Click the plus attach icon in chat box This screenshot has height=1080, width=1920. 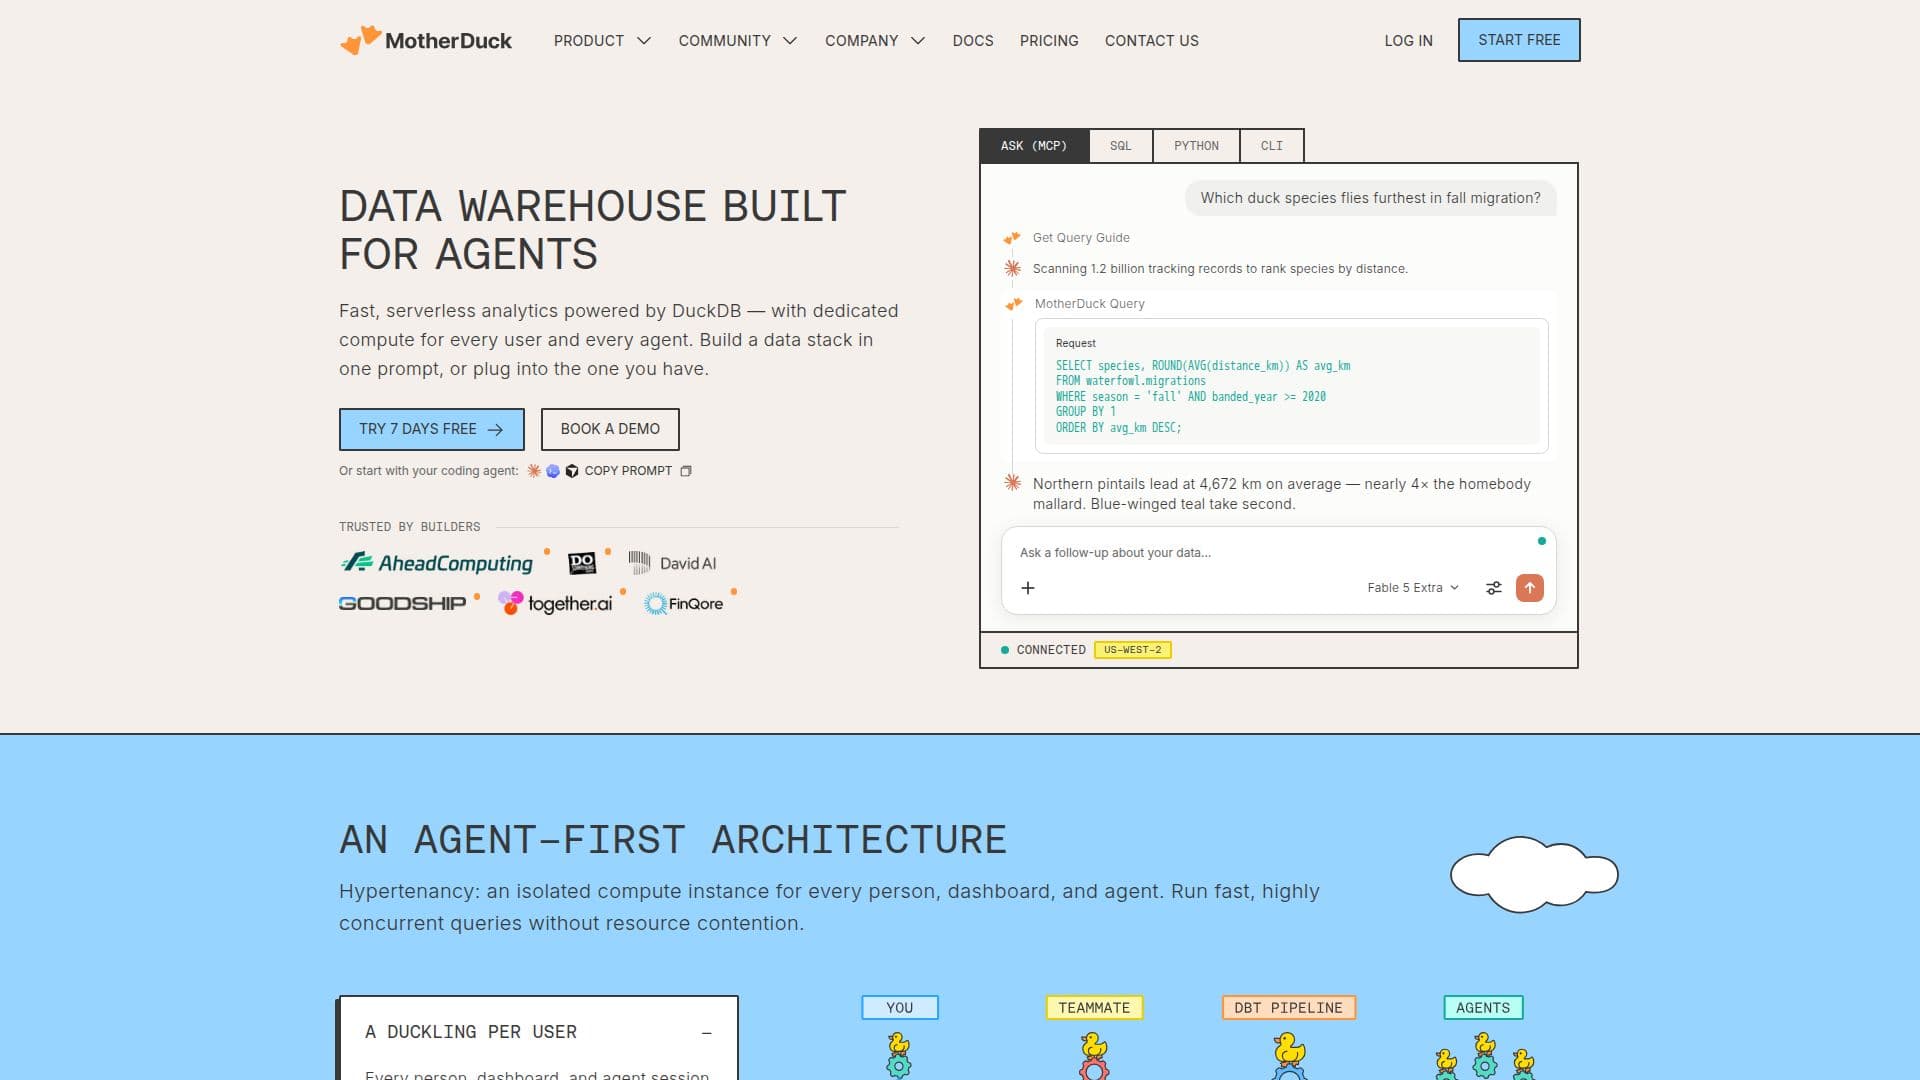1028,588
